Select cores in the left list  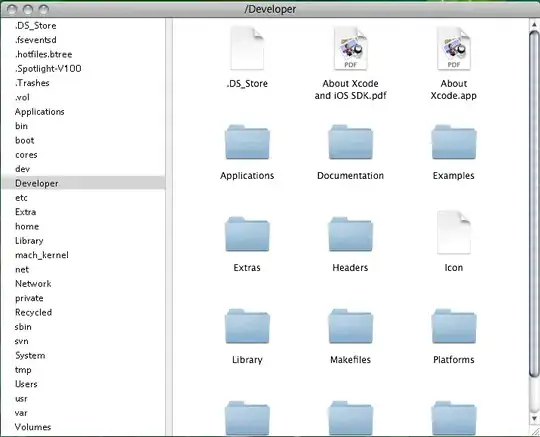[26, 155]
